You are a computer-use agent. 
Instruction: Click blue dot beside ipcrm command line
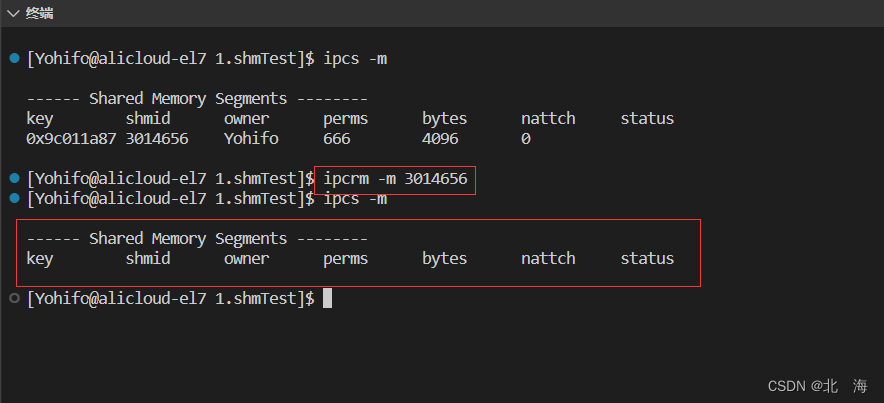[x=15, y=179]
